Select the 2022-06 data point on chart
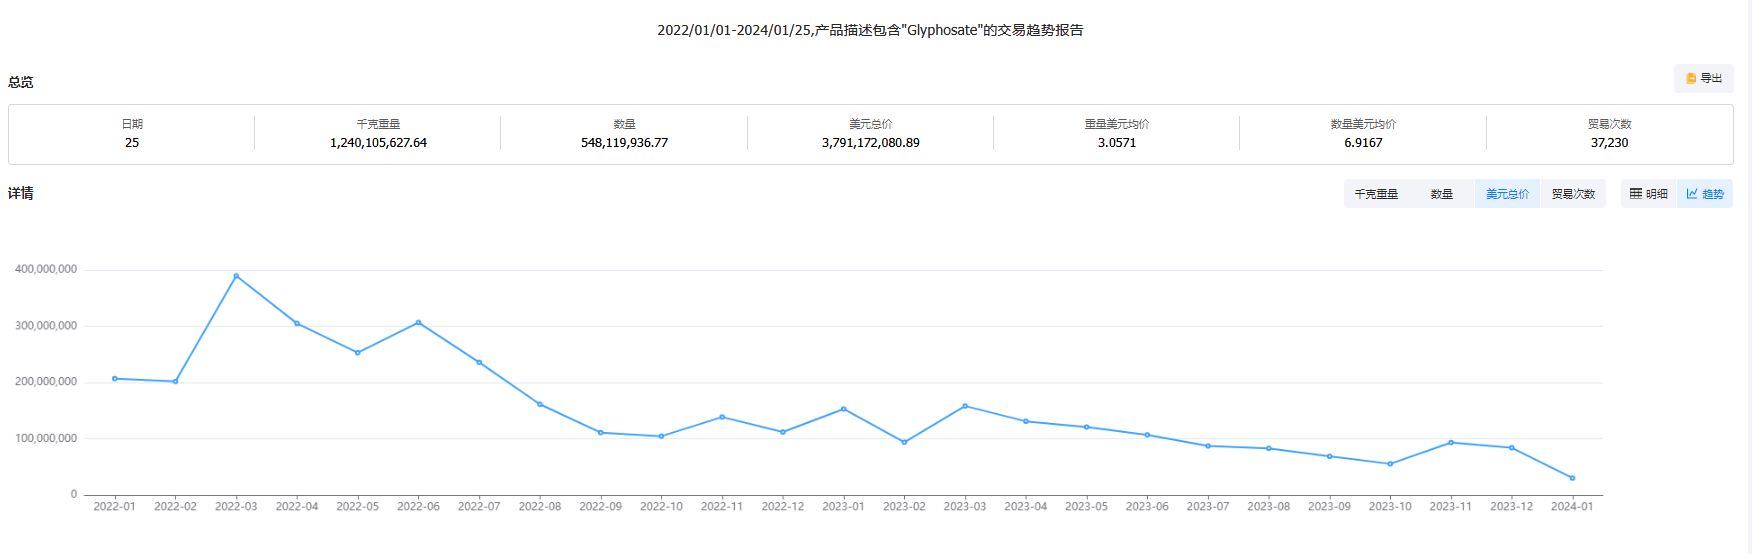Image resolution: width=1752 pixels, height=554 pixels. [x=418, y=323]
